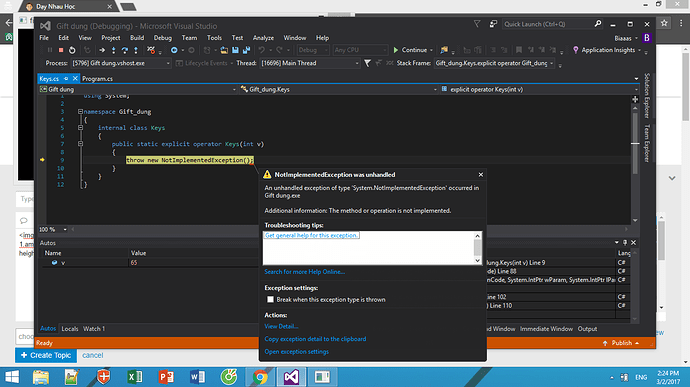Pin the Keys.cs tab
This screenshot has height=387, width=690.
(x=66, y=79)
